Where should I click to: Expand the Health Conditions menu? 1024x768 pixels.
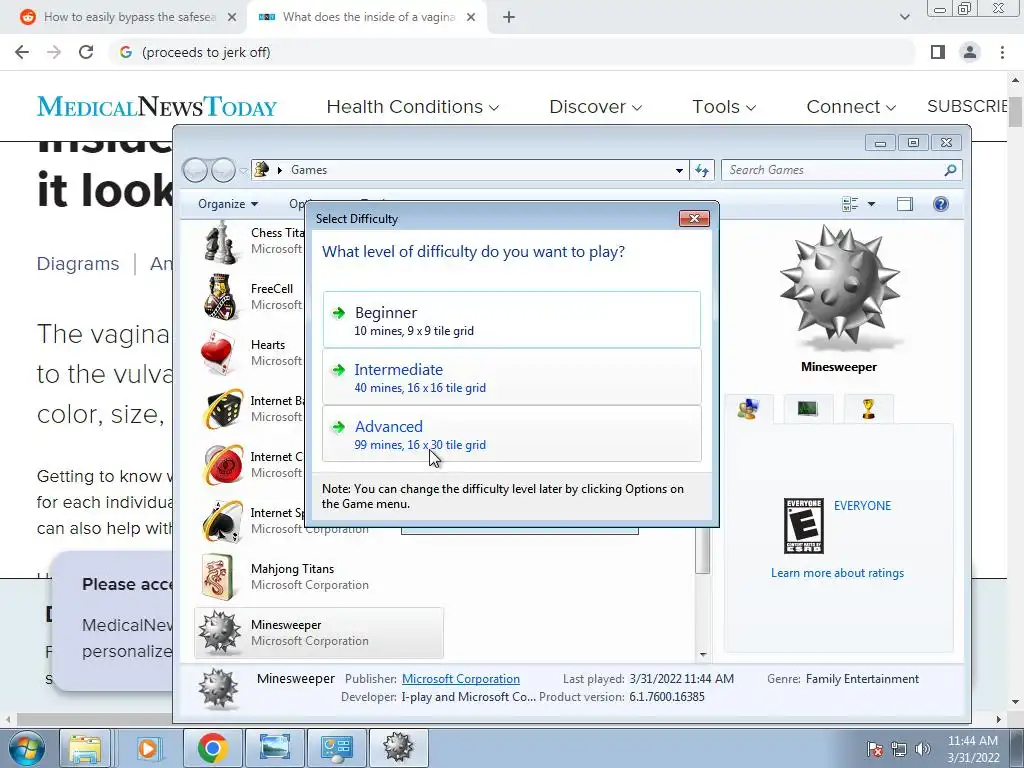tap(413, 106)
